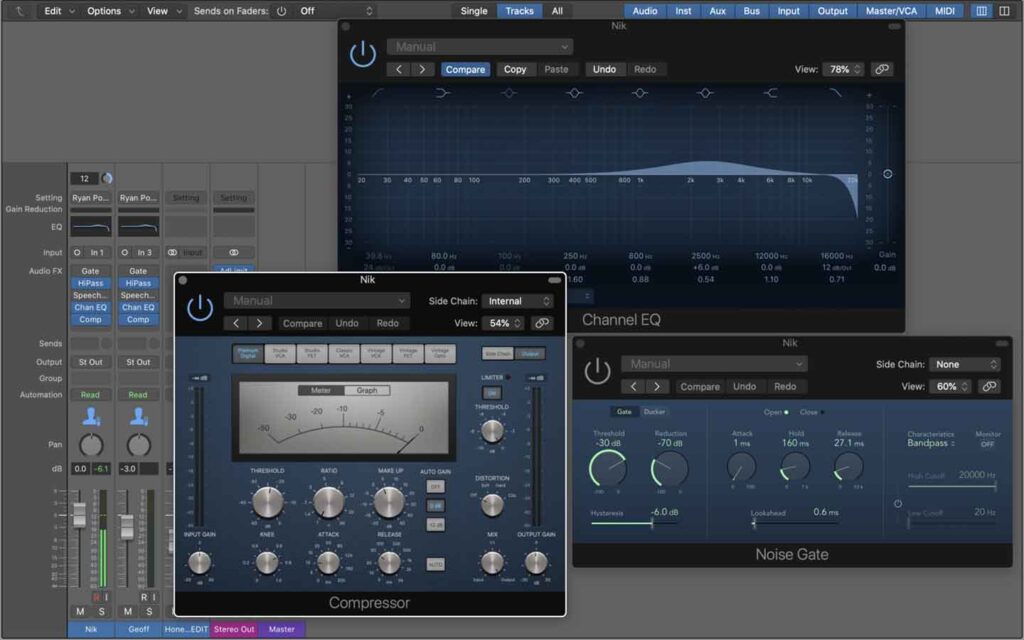Click the Nik channel strip user icon
Screen dimensions: 1024x640
click(91, 416)
